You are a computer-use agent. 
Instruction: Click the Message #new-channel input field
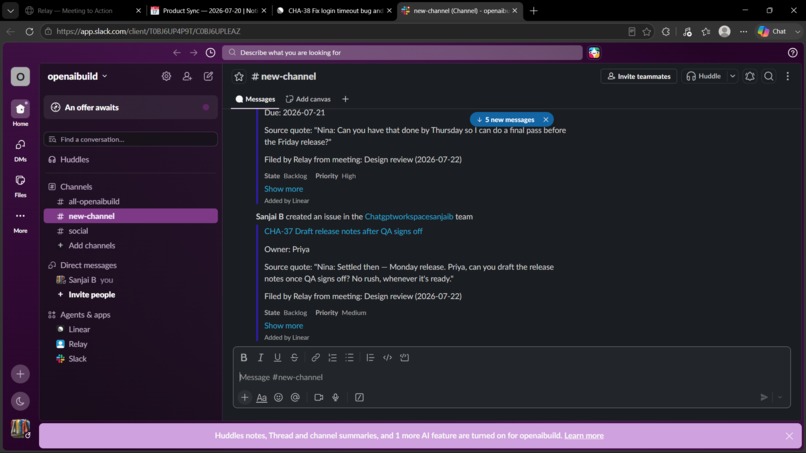[511, 377]
